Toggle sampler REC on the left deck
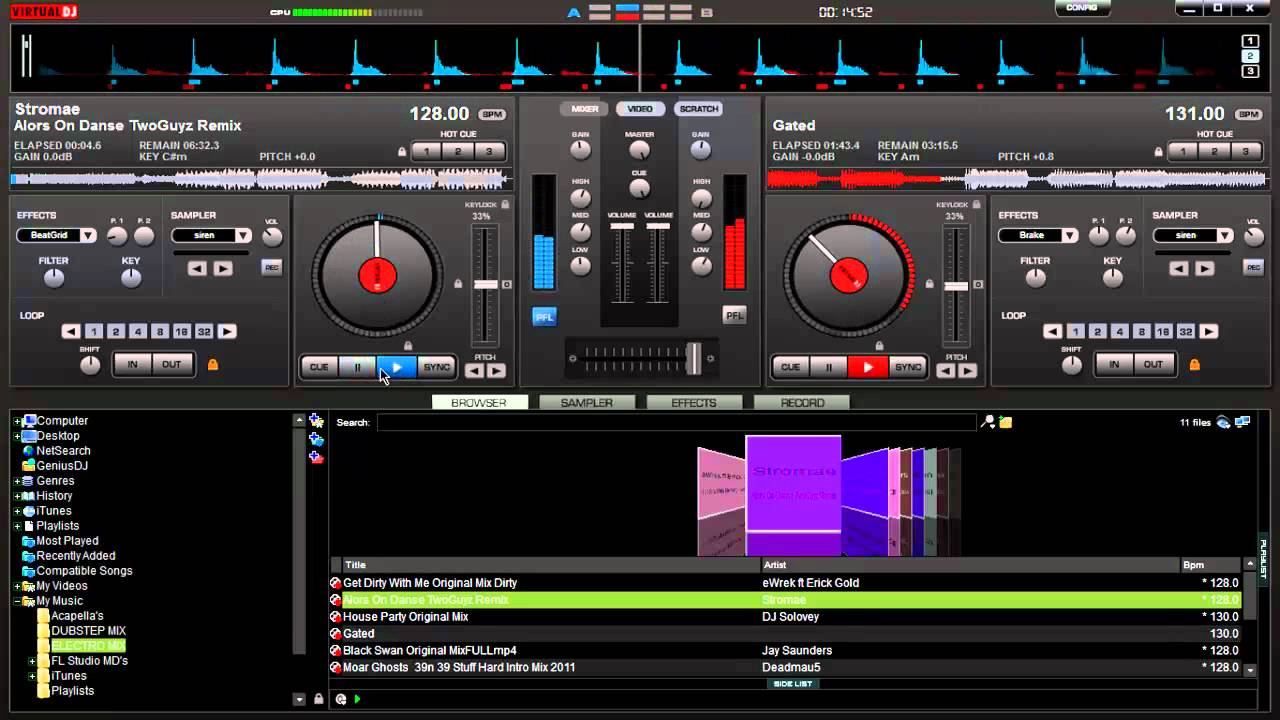This screenshot has height=720, width=1280. (x=271, y=267)
